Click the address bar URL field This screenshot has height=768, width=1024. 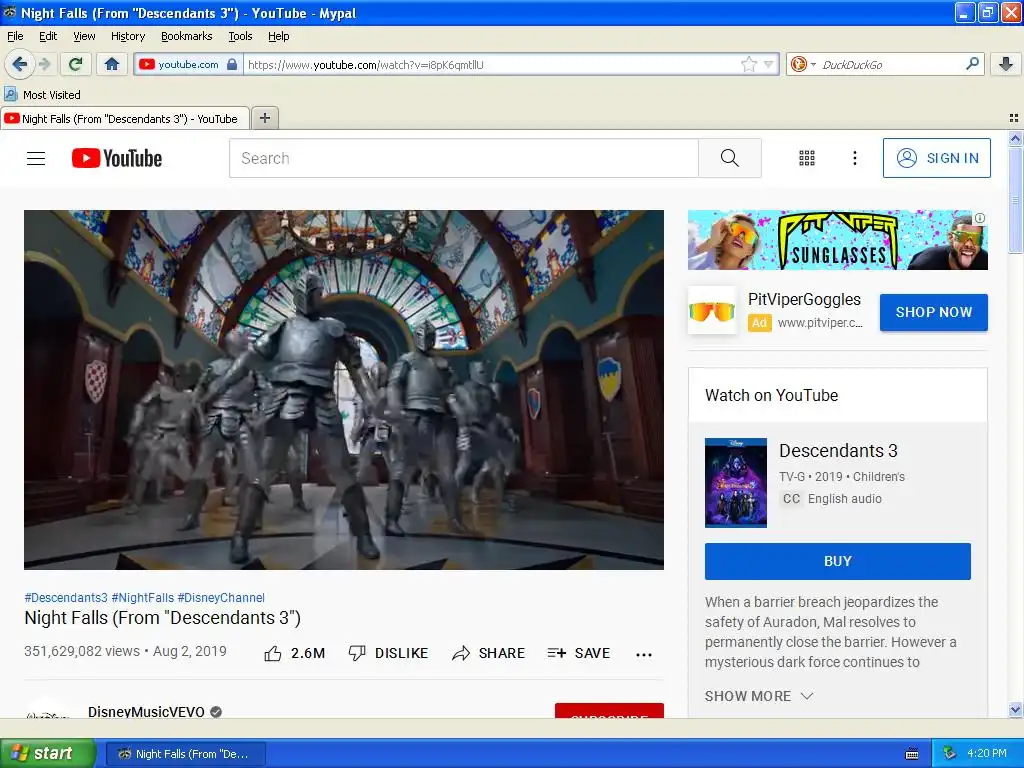493,64
